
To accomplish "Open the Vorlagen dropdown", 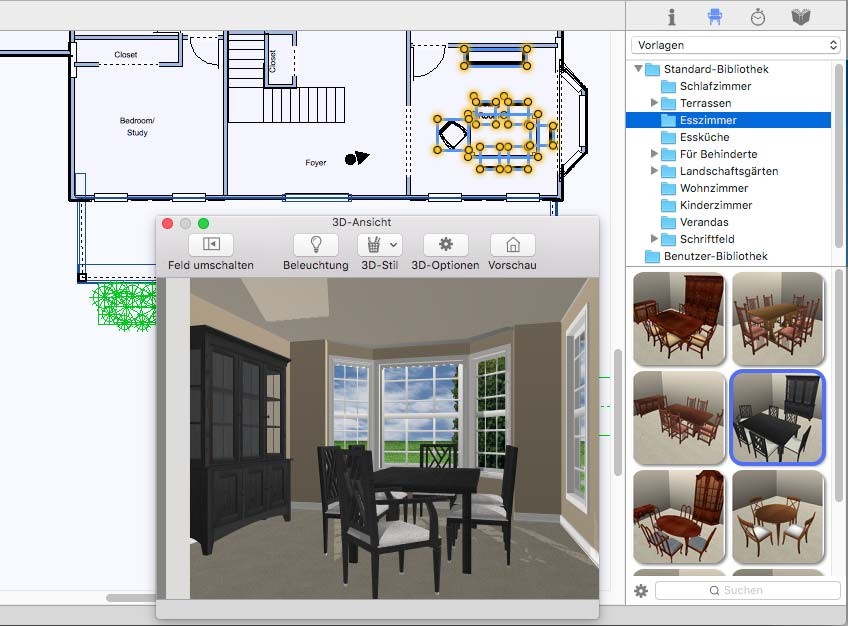I will [736, 45].
